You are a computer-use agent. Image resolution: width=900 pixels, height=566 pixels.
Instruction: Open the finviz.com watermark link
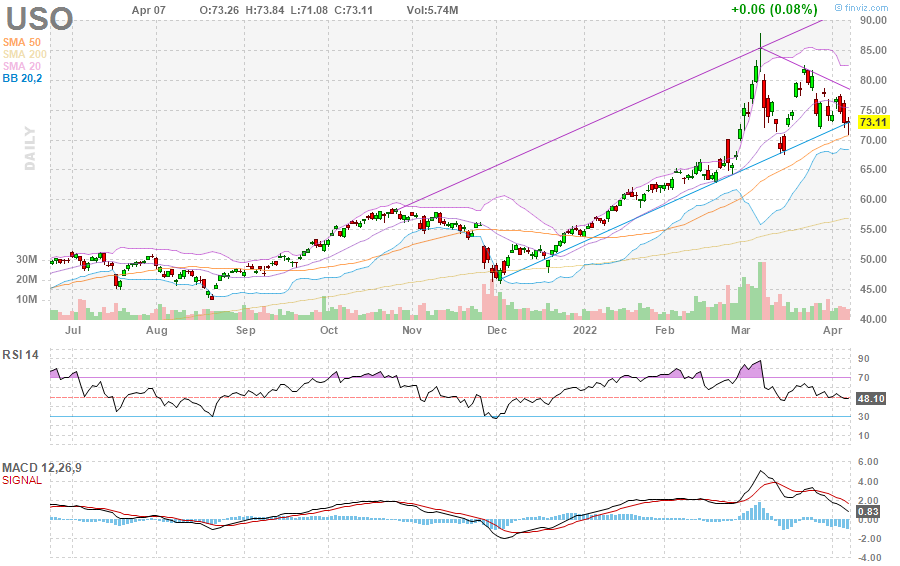862,7
